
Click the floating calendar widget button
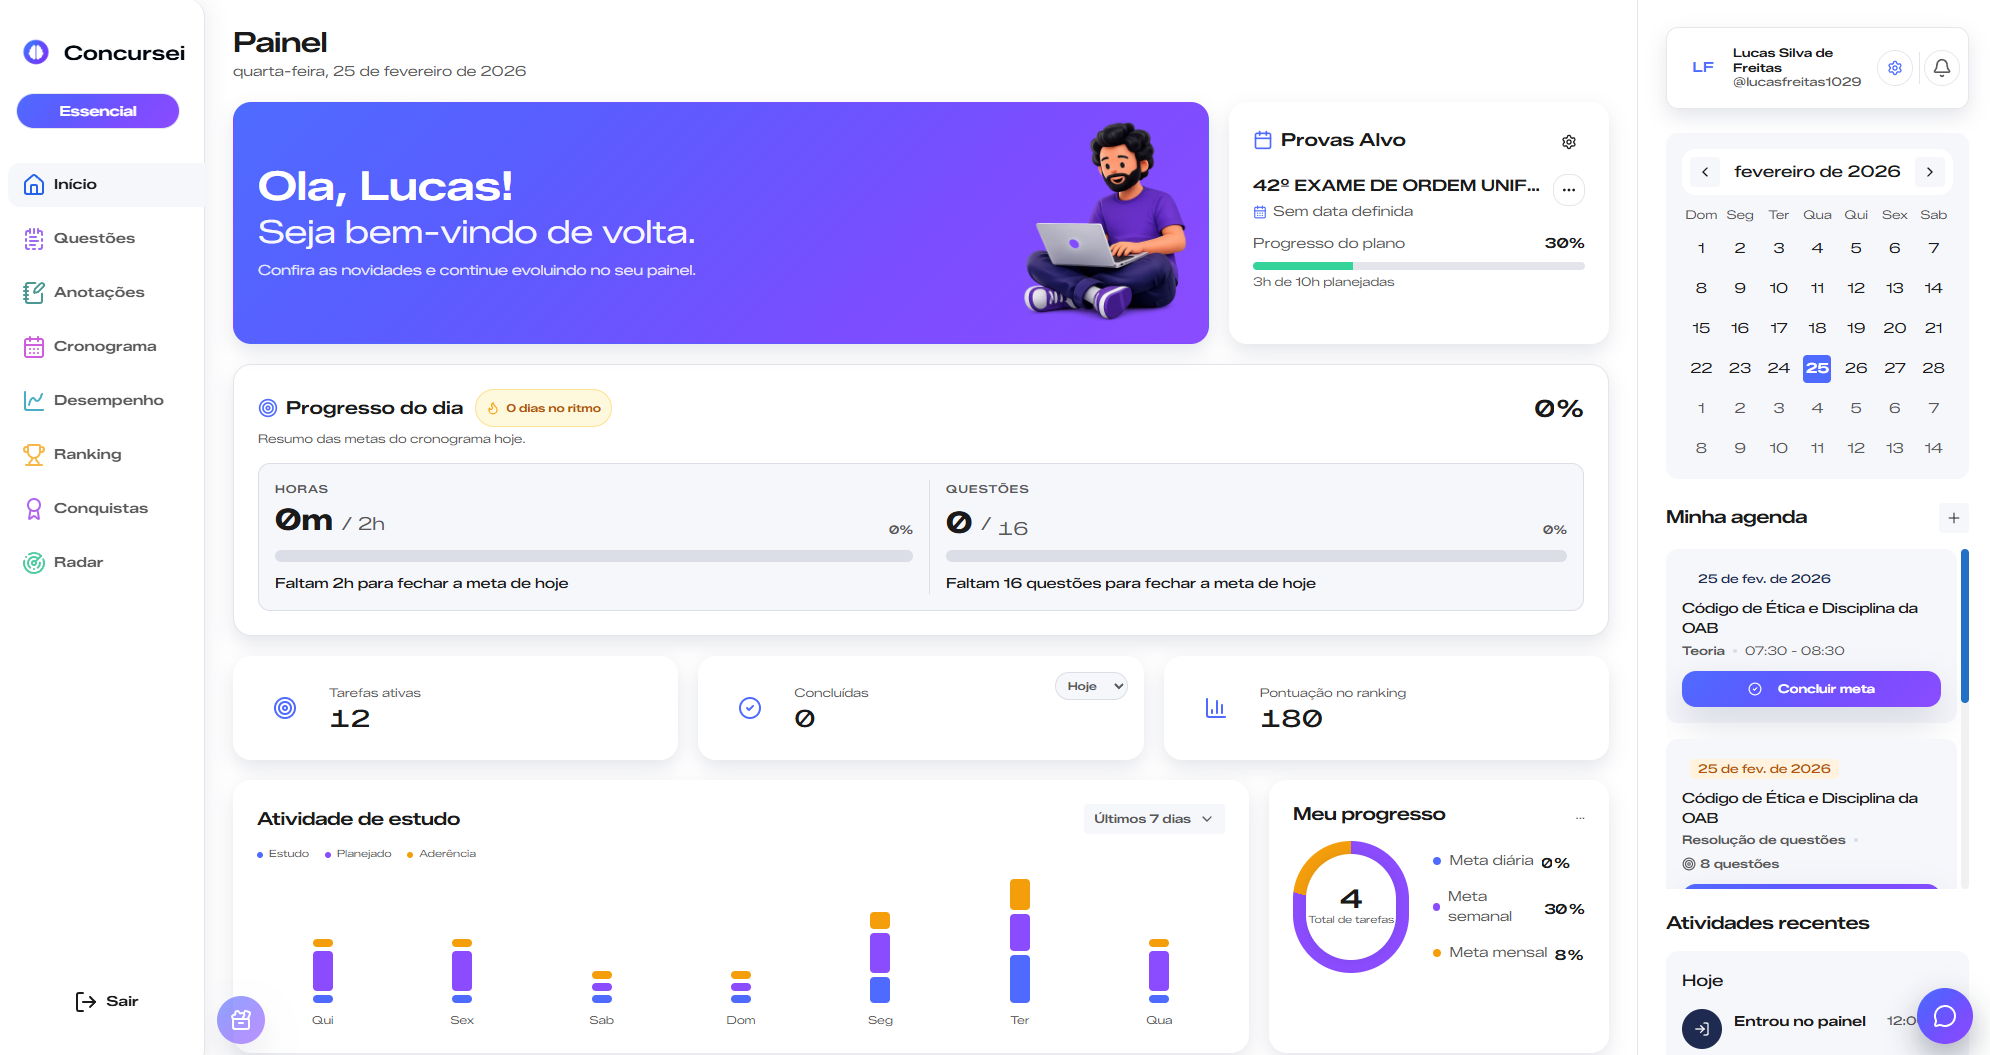click(241, 1020)
